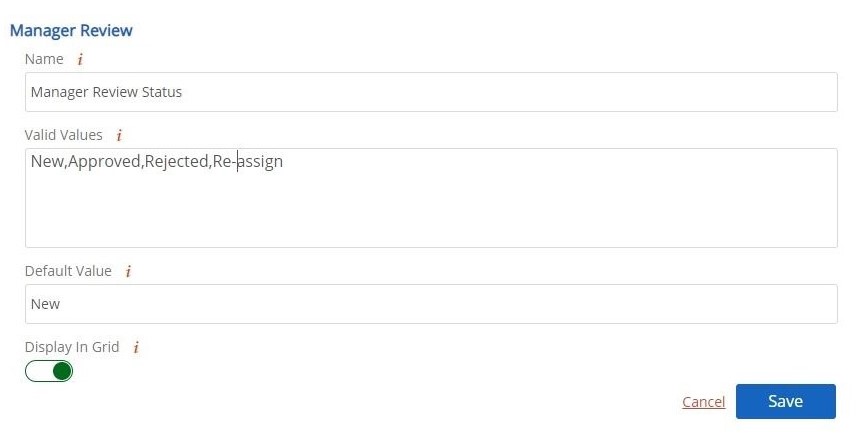Focus the Default Value field containing 'New'
This screenshot has width=868, height=436.
[431, 304]
